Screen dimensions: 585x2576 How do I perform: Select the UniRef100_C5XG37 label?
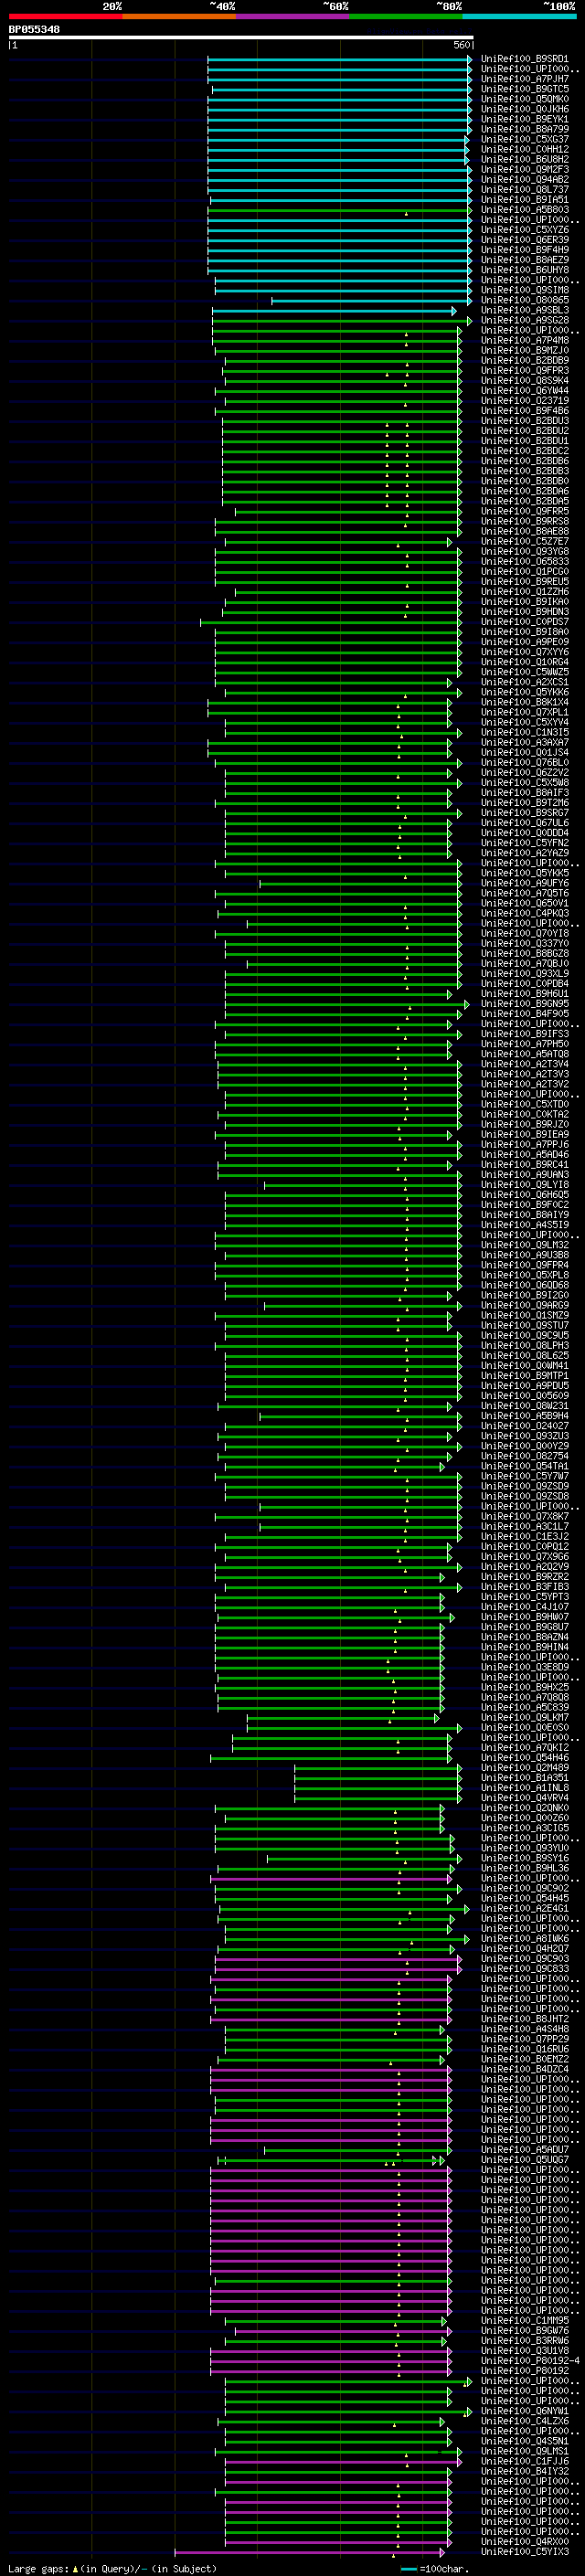point(525,139)
